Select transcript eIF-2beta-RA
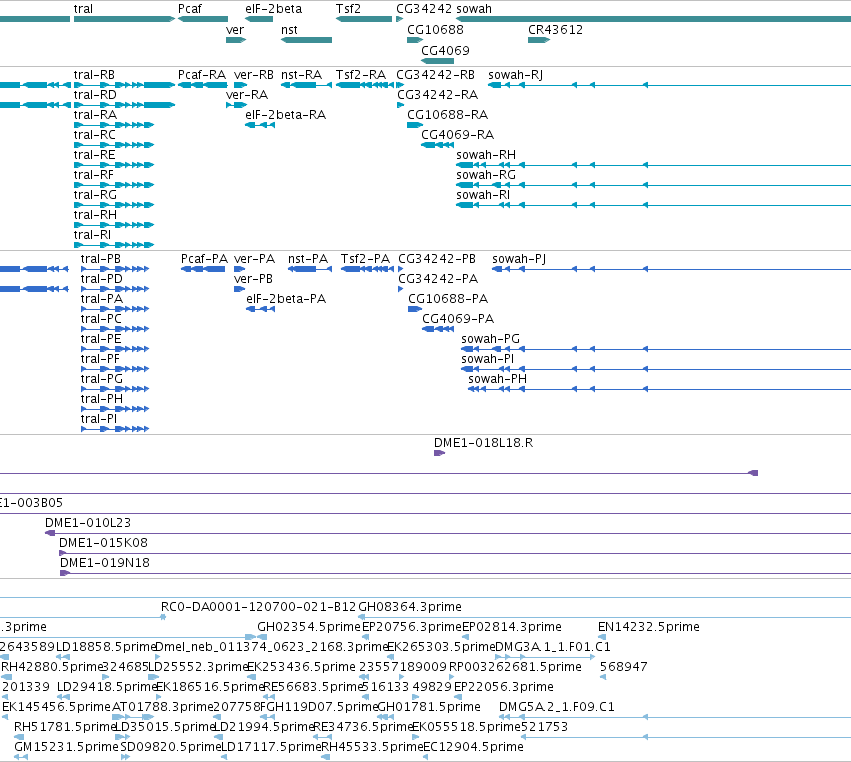This screenshot has width=851, height=762. 285,115
